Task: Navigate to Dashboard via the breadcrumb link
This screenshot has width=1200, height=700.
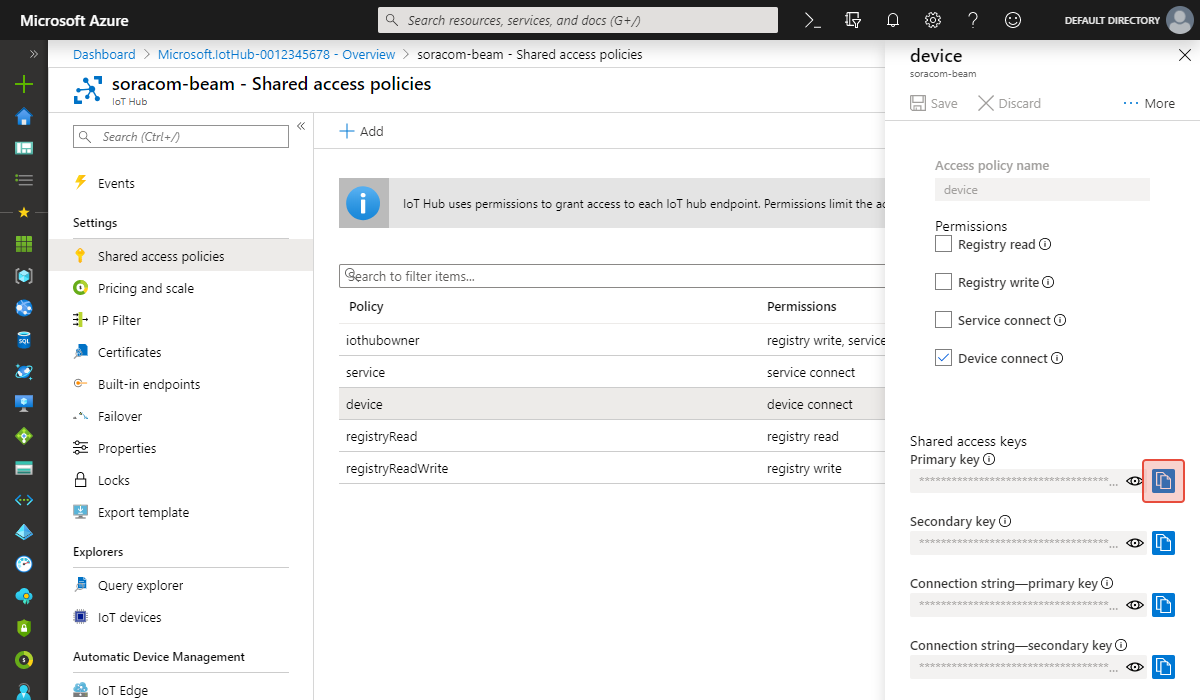Action: 104,54
